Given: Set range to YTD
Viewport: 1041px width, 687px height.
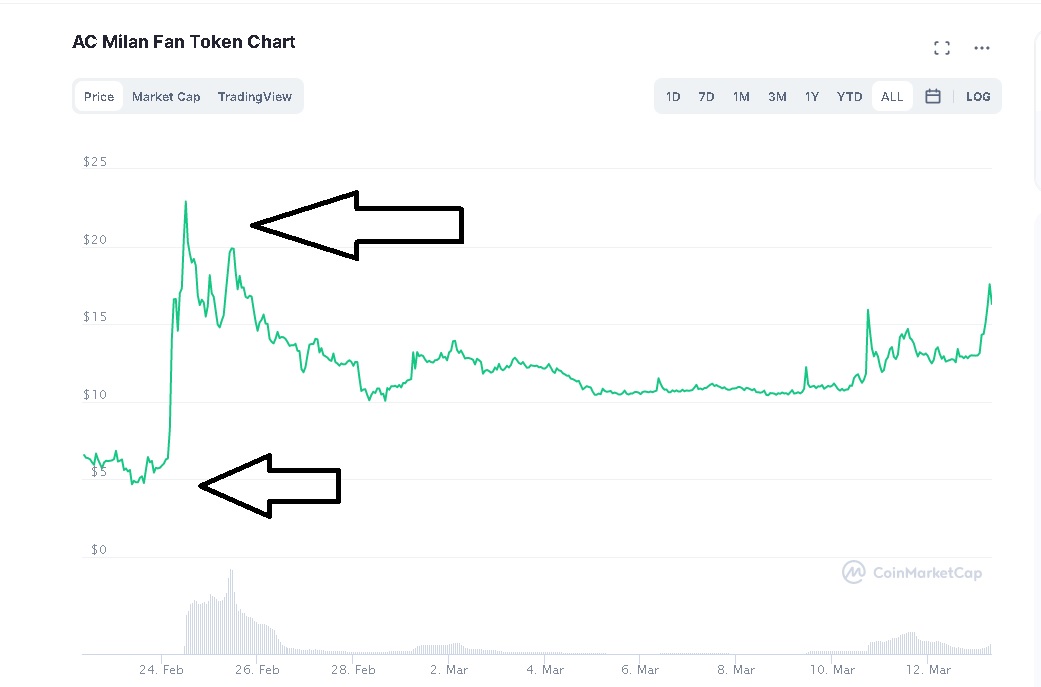Looking at the screenshot, I should tap(849, 97).
